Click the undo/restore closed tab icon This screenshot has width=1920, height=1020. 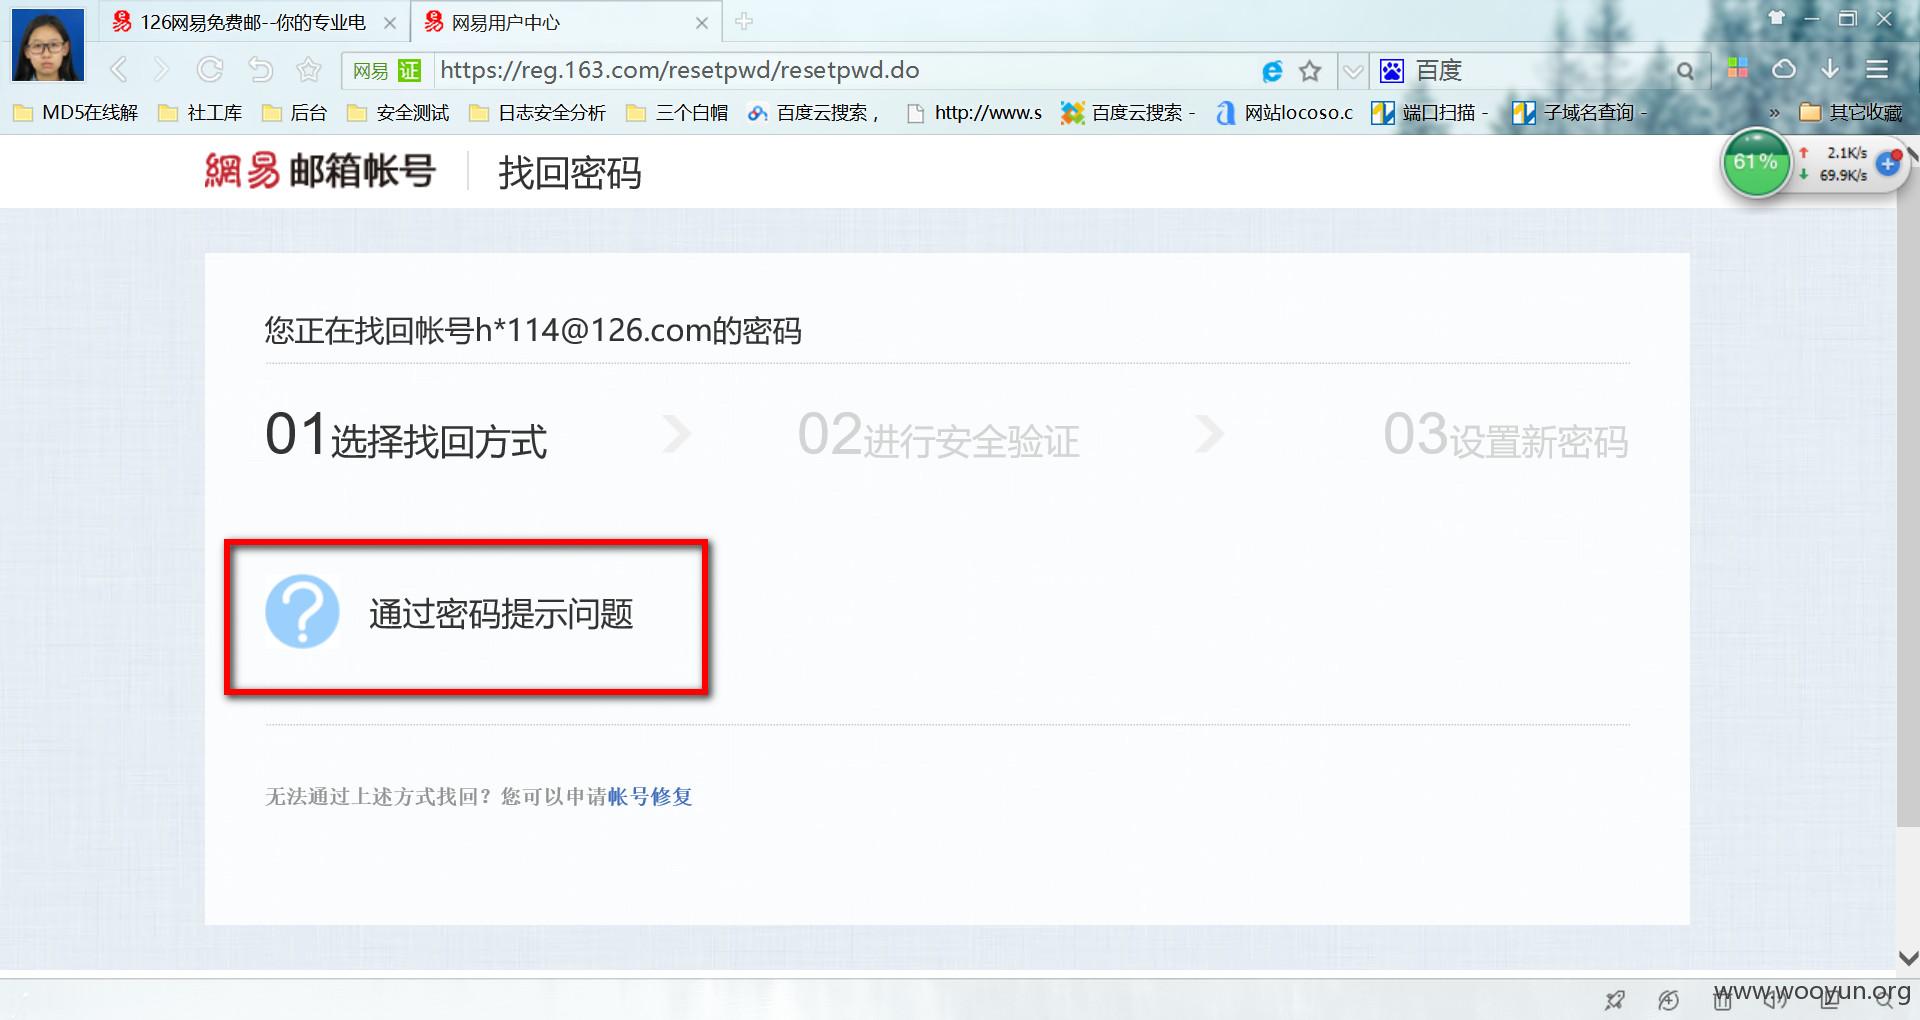[x=260, y=69]
